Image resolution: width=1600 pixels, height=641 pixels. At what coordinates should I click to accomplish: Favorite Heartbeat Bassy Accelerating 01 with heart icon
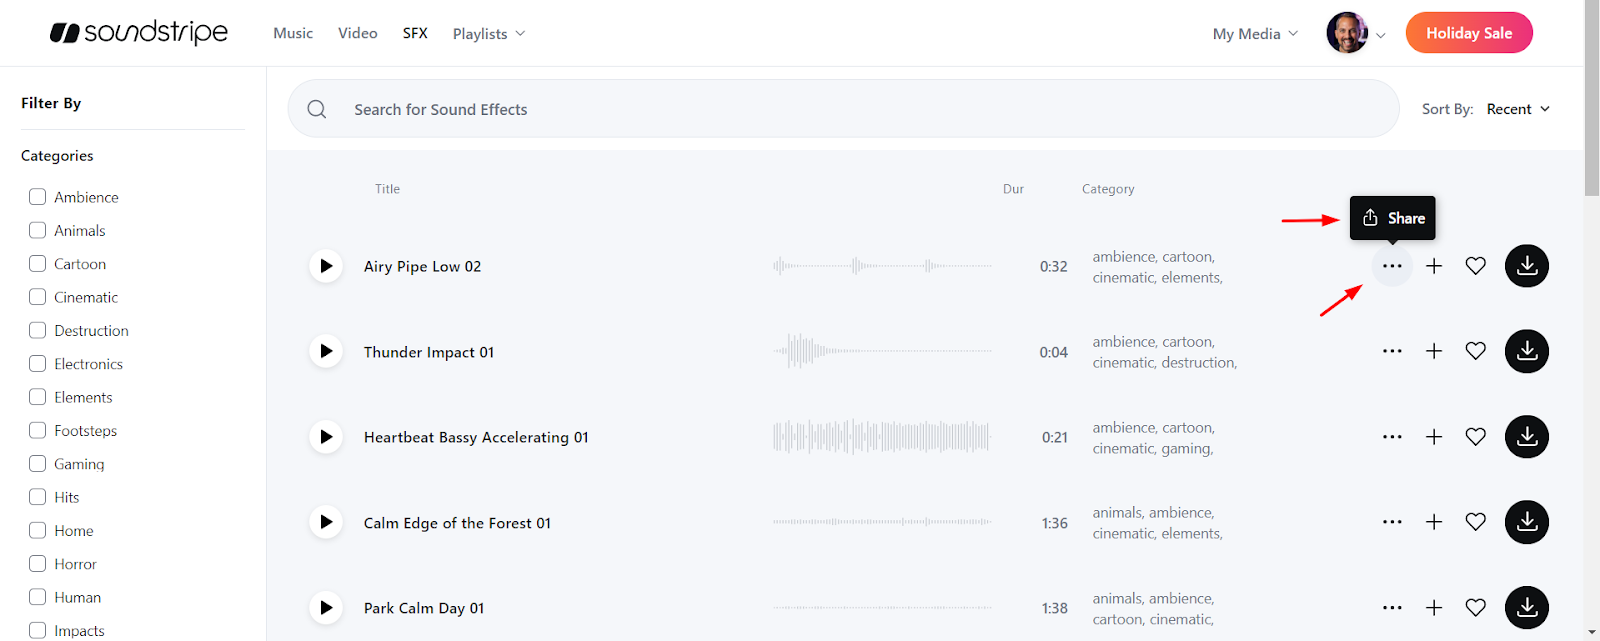coord(1475,437)
